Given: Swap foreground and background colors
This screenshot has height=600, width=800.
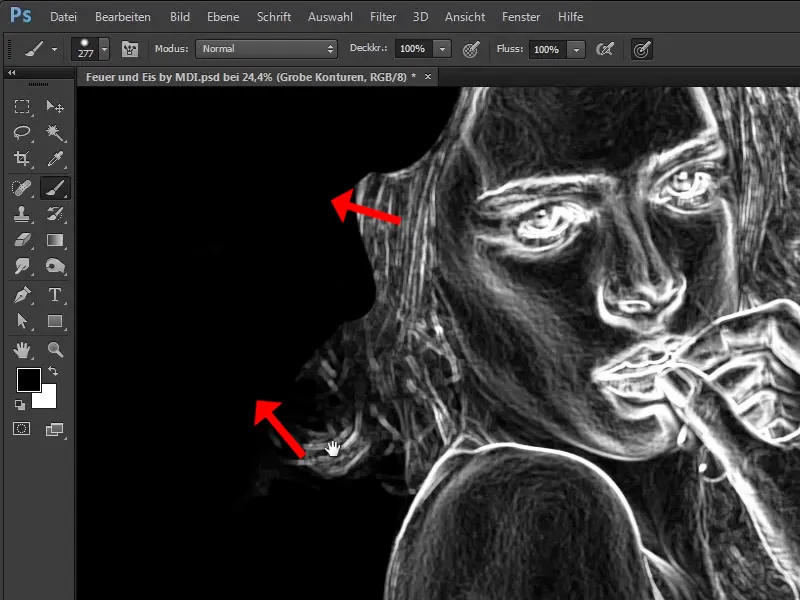Looking at the screenshot, I should 53,371.
